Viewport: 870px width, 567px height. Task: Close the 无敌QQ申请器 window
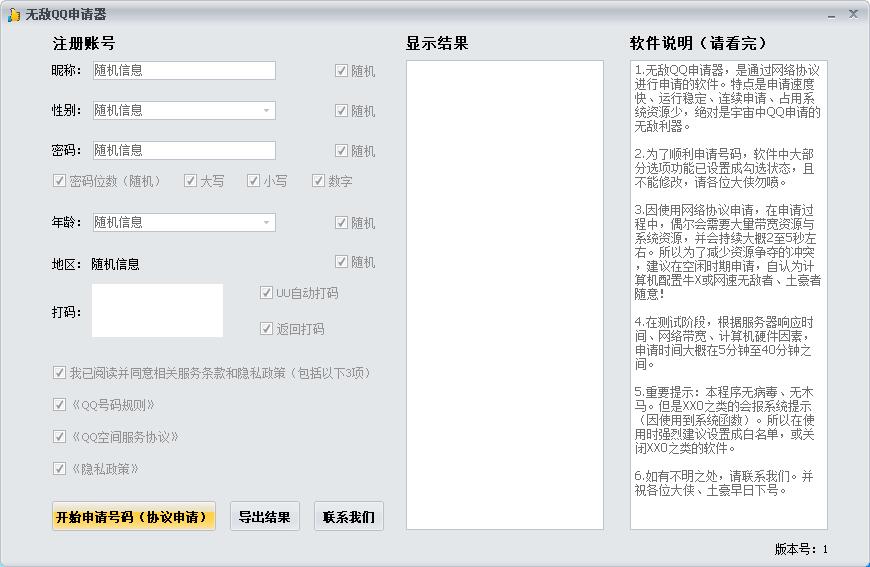pos(853,14)
